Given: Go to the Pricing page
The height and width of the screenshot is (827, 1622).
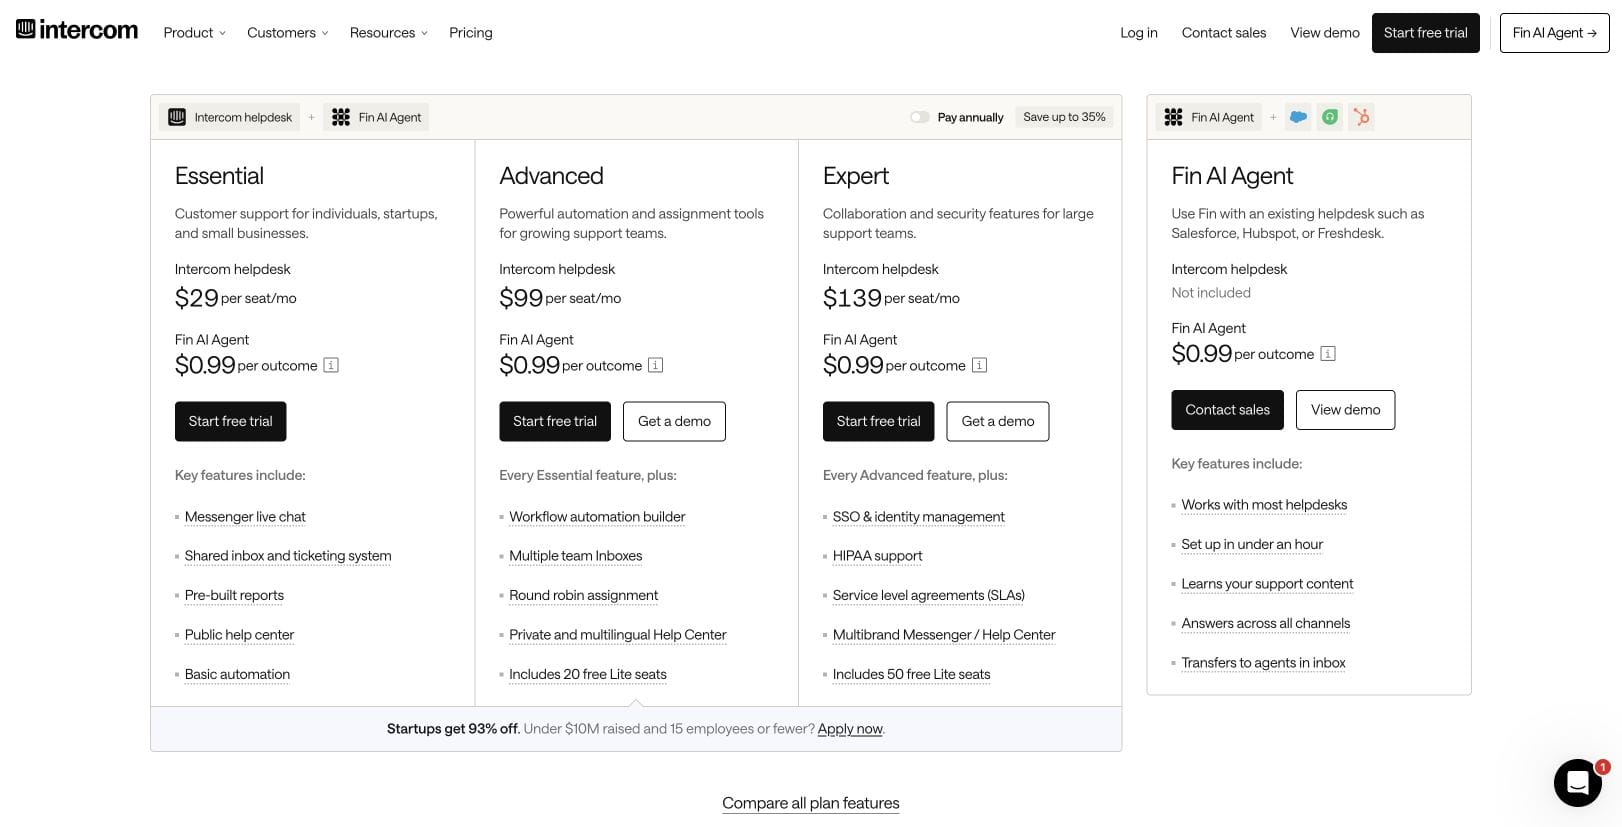Looking at the screenshot, I should tap(471, 32).
